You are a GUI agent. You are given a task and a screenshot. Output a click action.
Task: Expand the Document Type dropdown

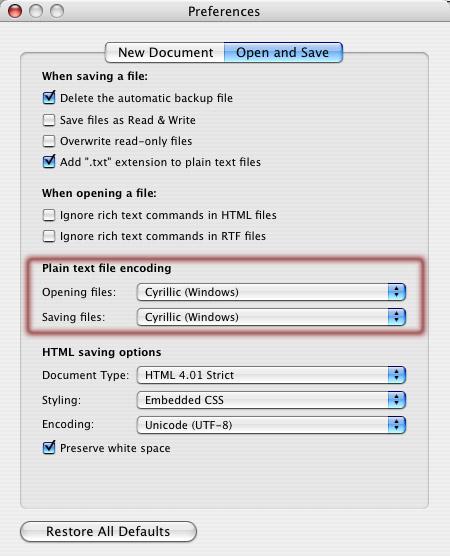pos(271,375)
